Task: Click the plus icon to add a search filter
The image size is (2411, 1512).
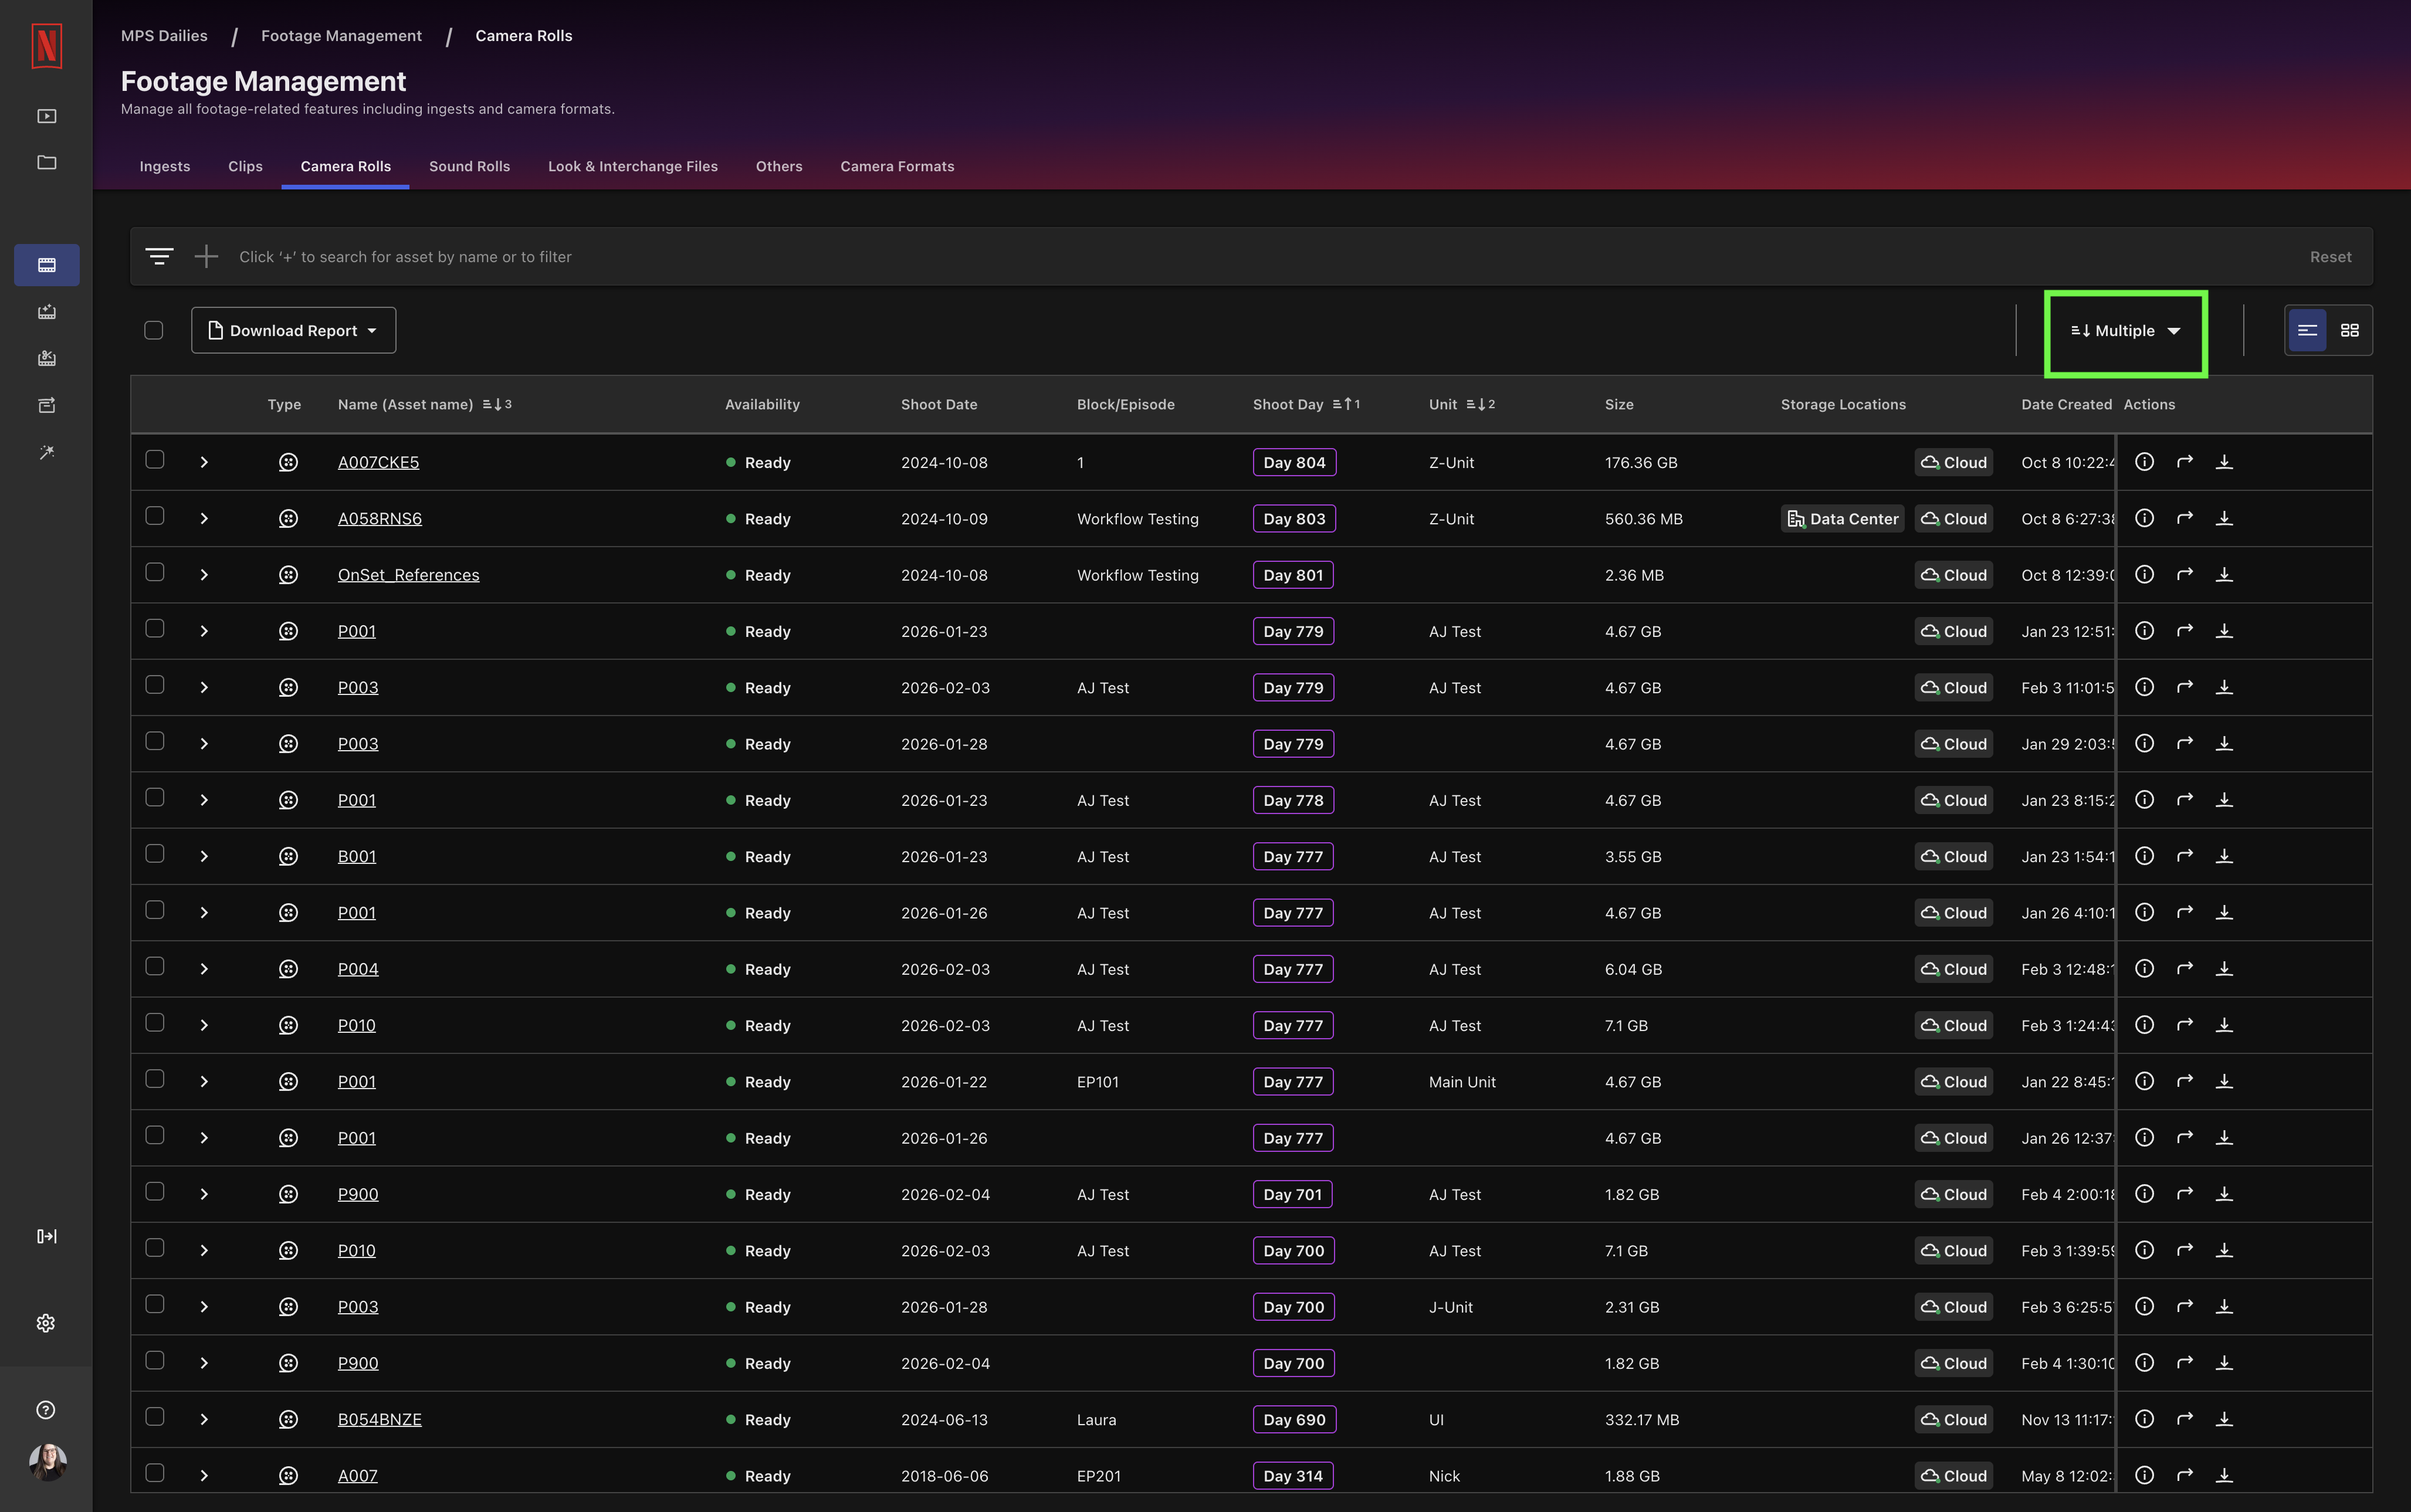Action: pyautogui.click(x=206, y=256)
